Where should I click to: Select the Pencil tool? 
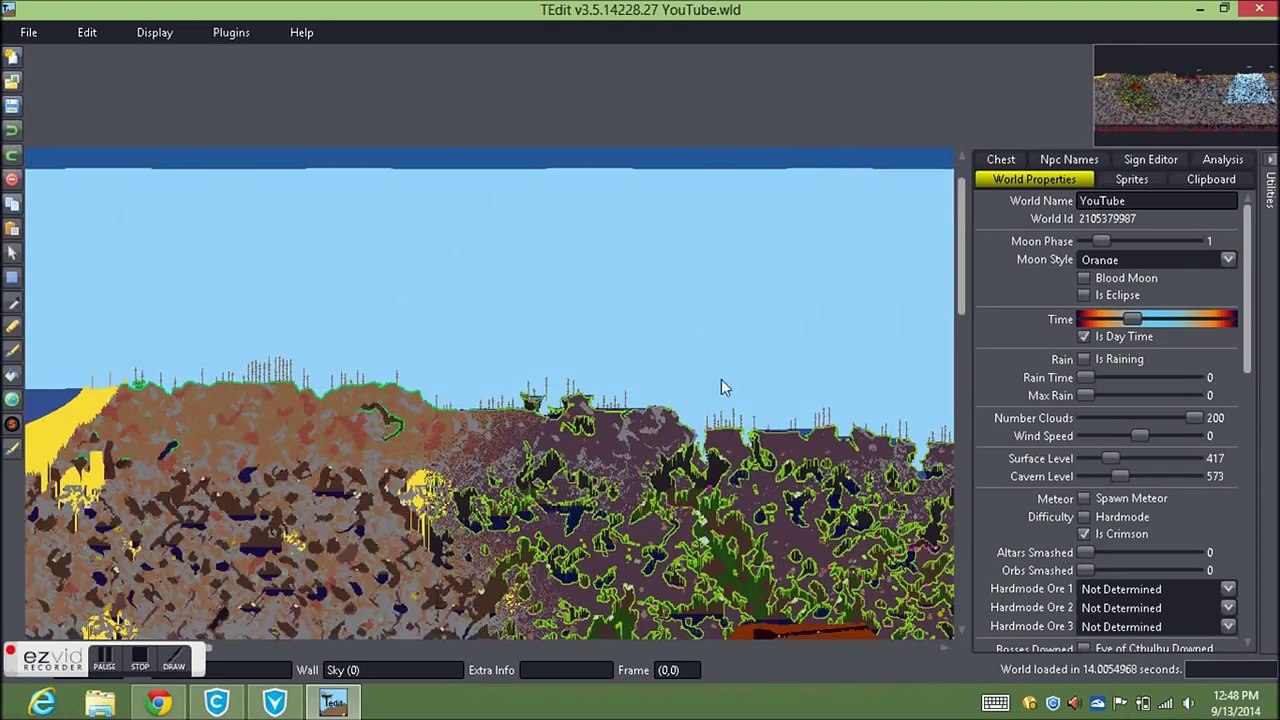[12, 326]
